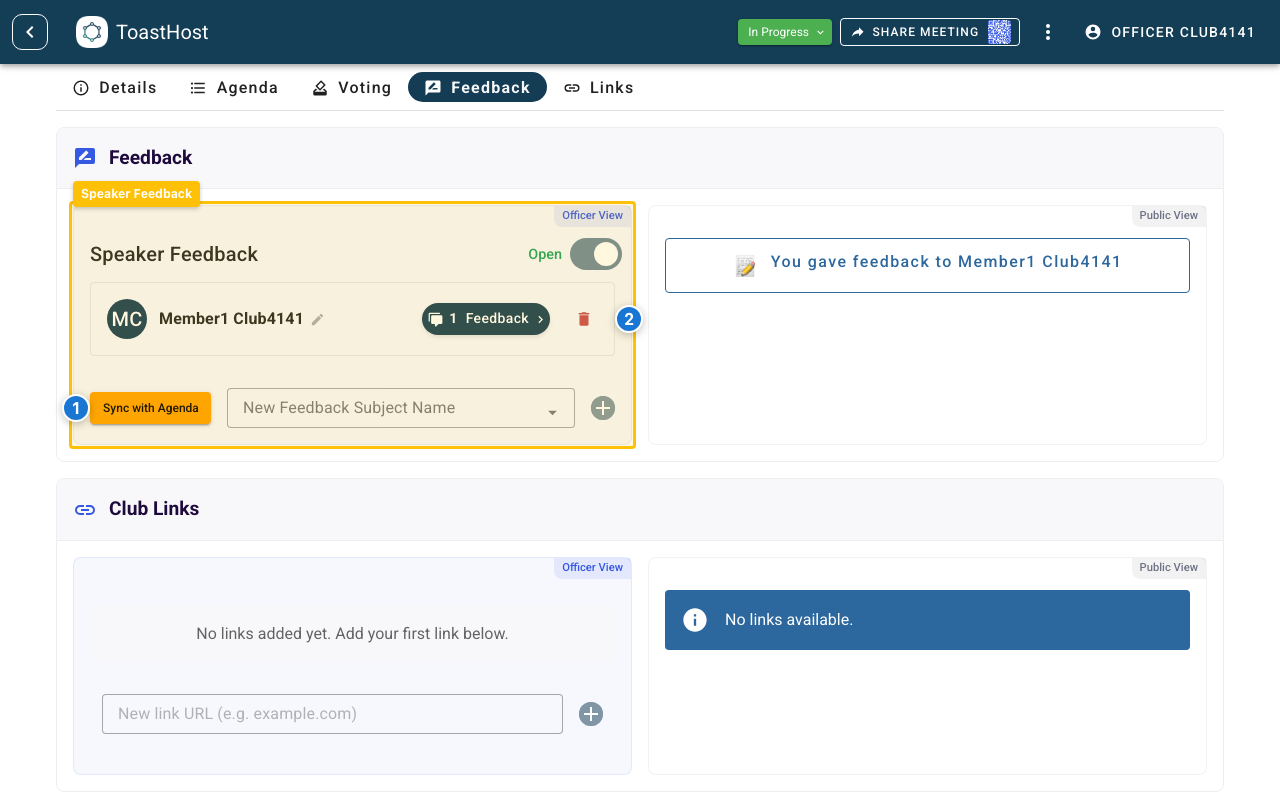
Task: Switch to the Agenda tab
Action: tap(234, 87)
